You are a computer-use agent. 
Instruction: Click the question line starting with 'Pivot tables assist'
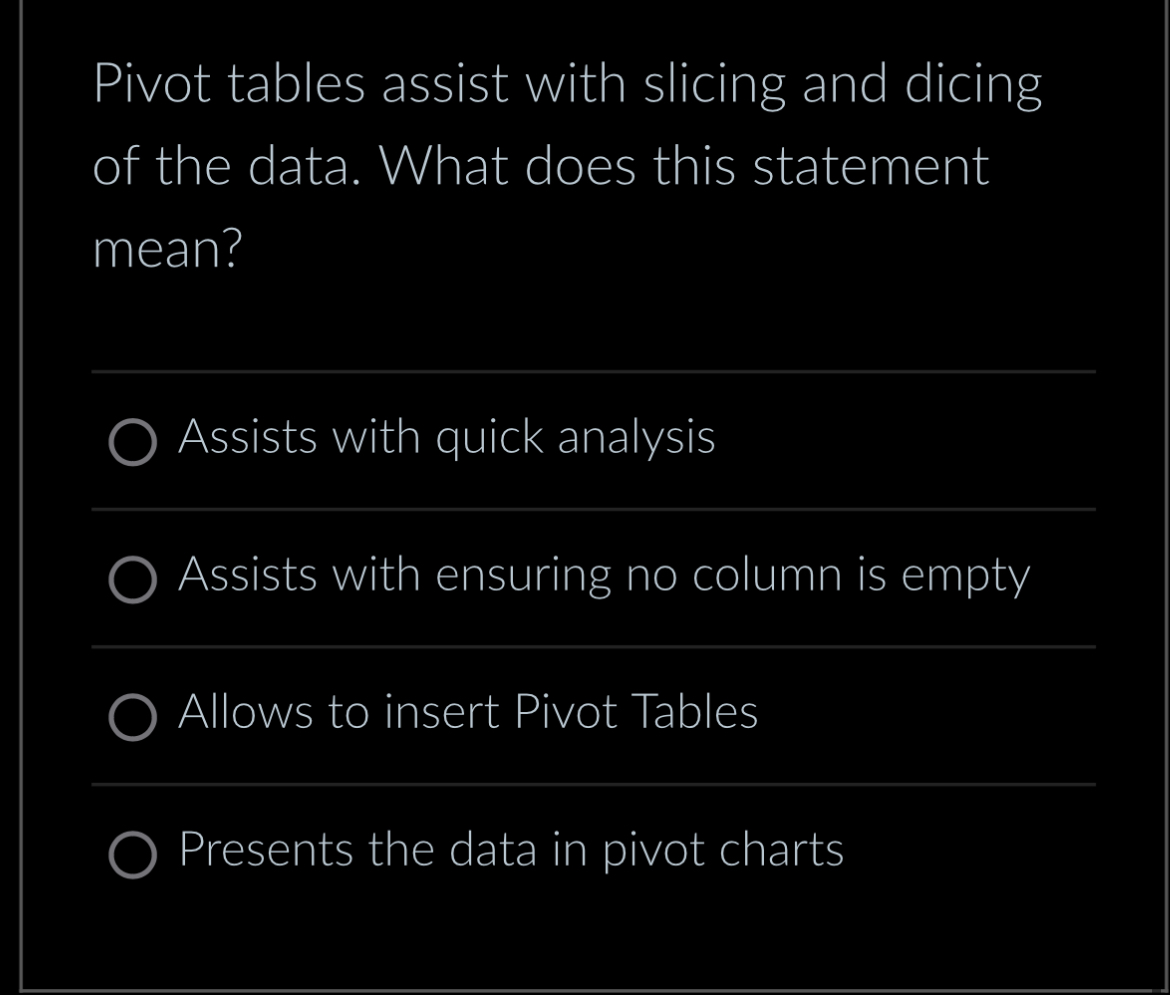(x=567, y=85)
